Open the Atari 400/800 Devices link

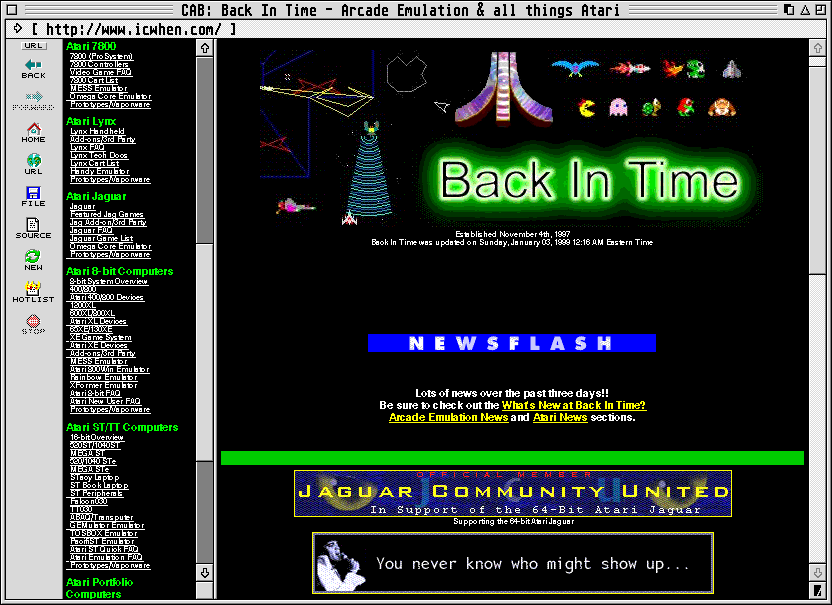click(107, 297)
